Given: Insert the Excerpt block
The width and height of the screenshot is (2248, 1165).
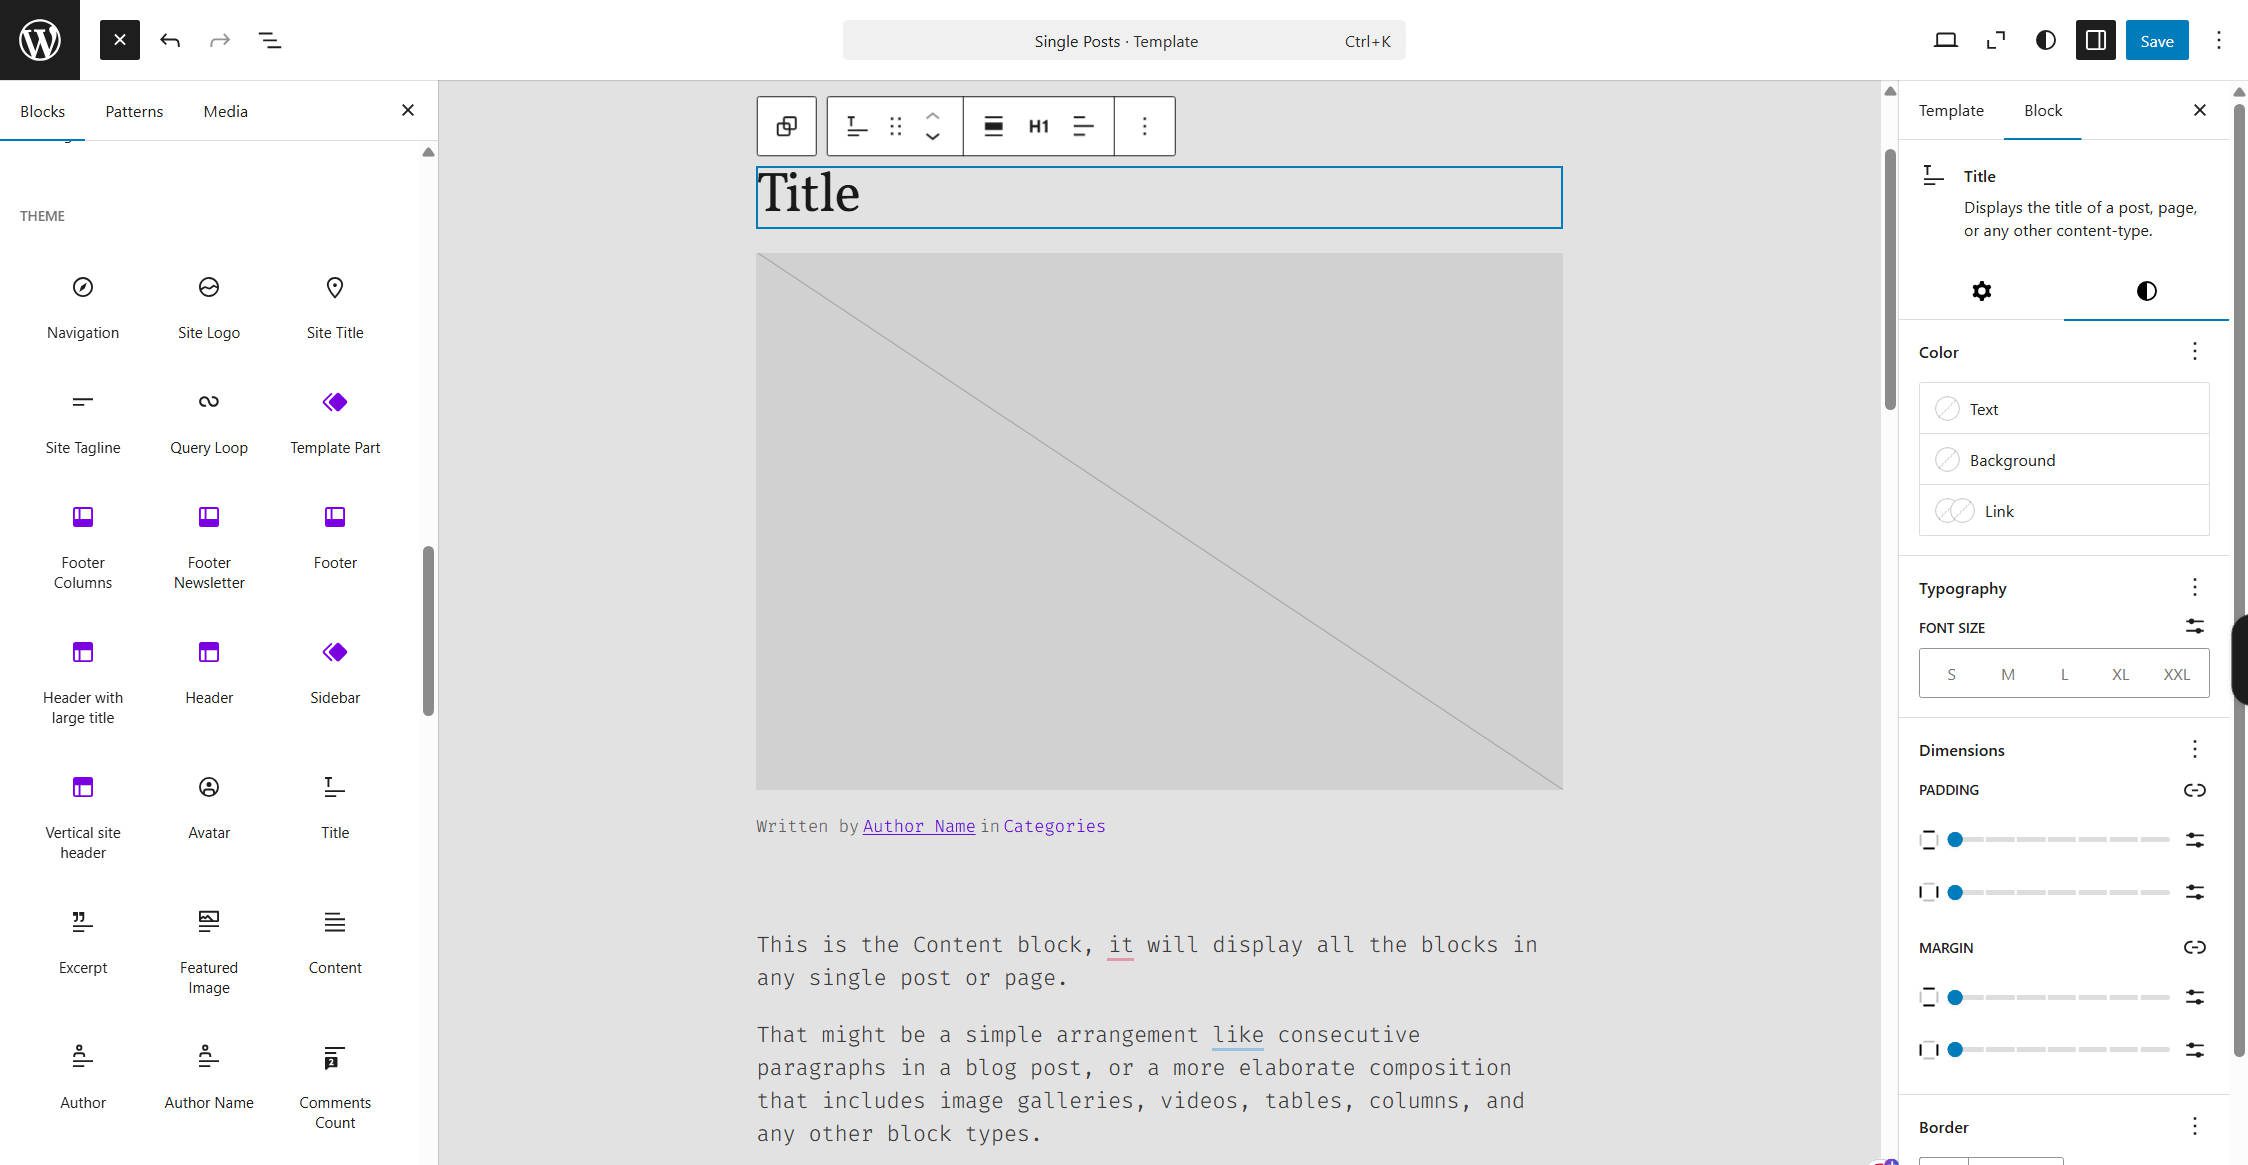Looking at the screenshot, I should coord(83,943).
